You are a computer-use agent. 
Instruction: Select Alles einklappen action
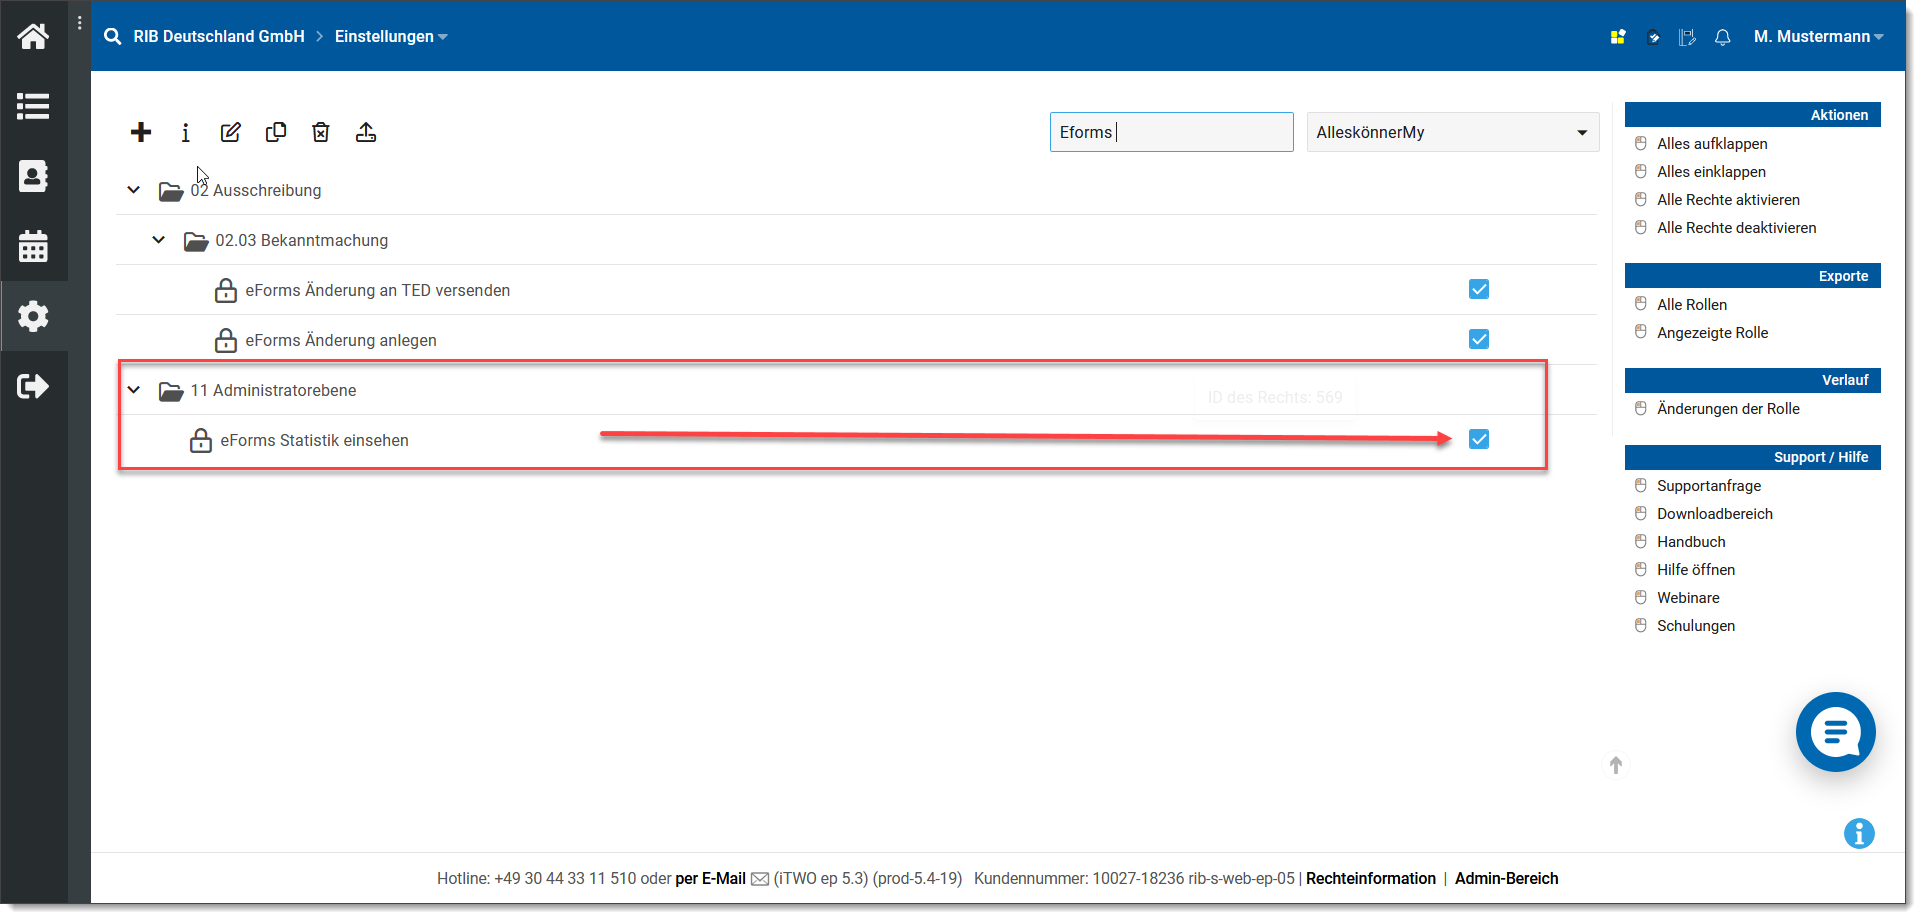coord(1711,172)
